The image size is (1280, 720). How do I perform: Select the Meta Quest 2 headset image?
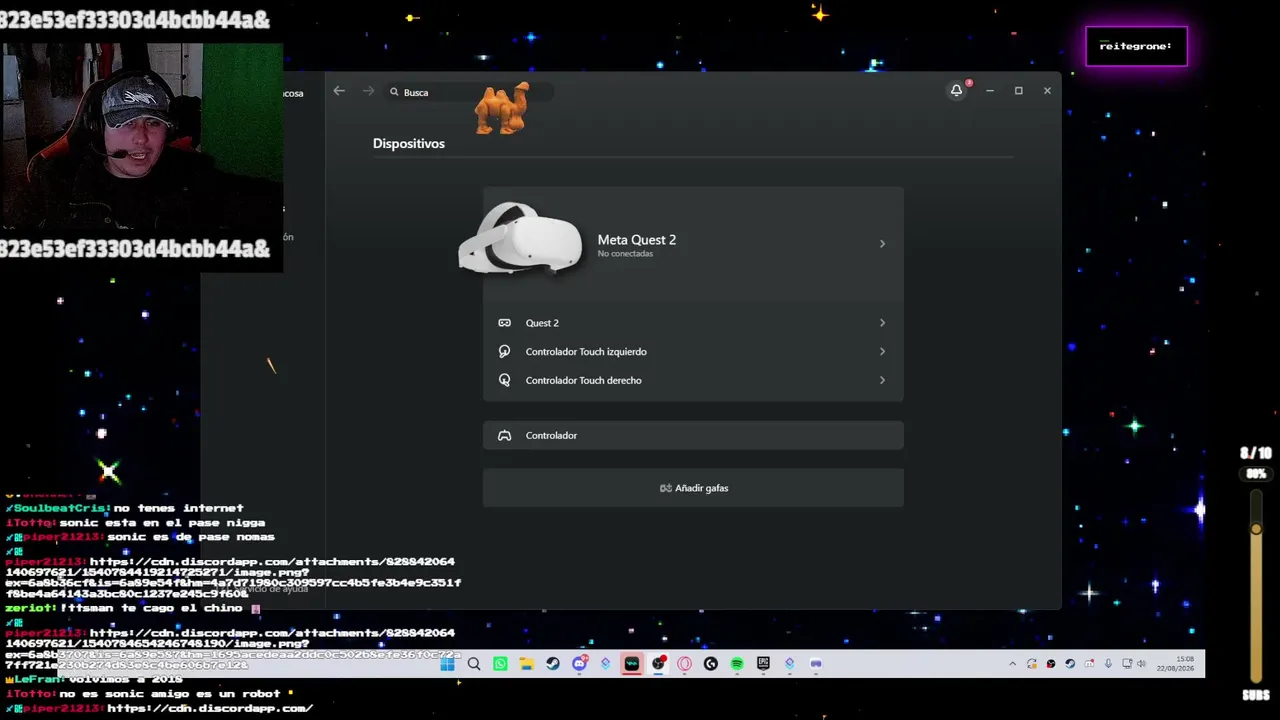(520, 238)
